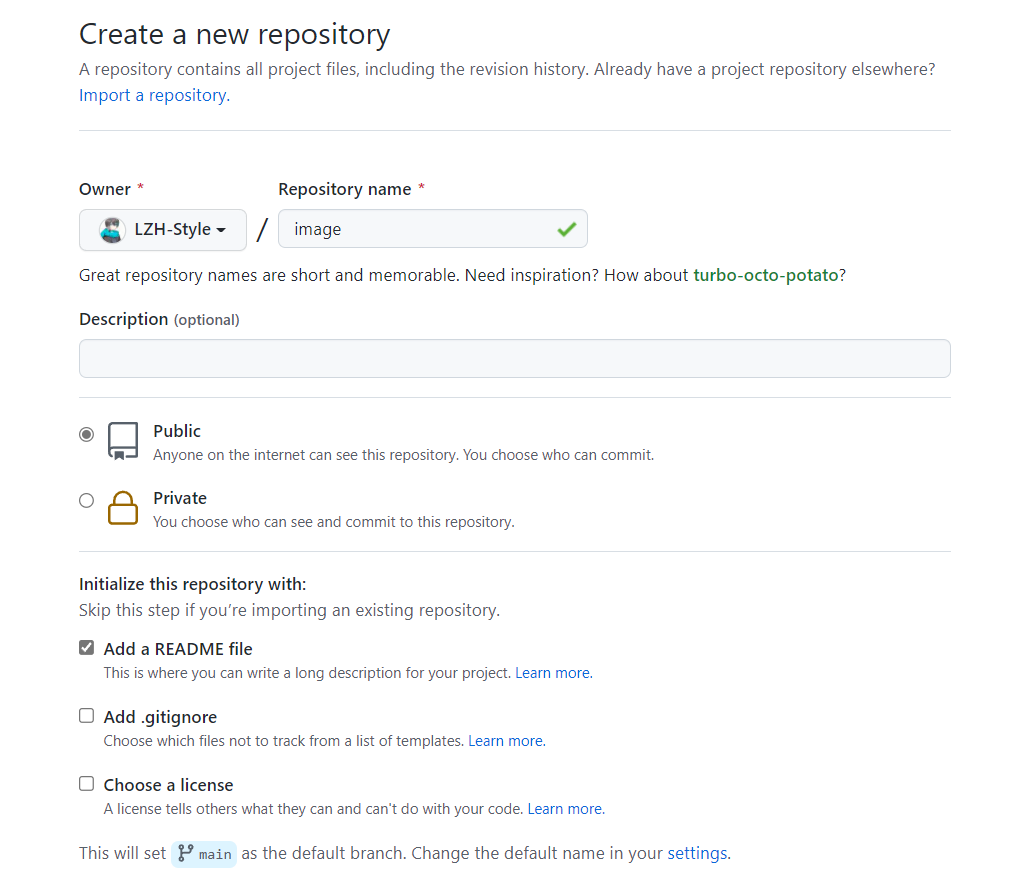Click the Private repository lock icon
Screen dimensions: 1032x885
(123, 508)
